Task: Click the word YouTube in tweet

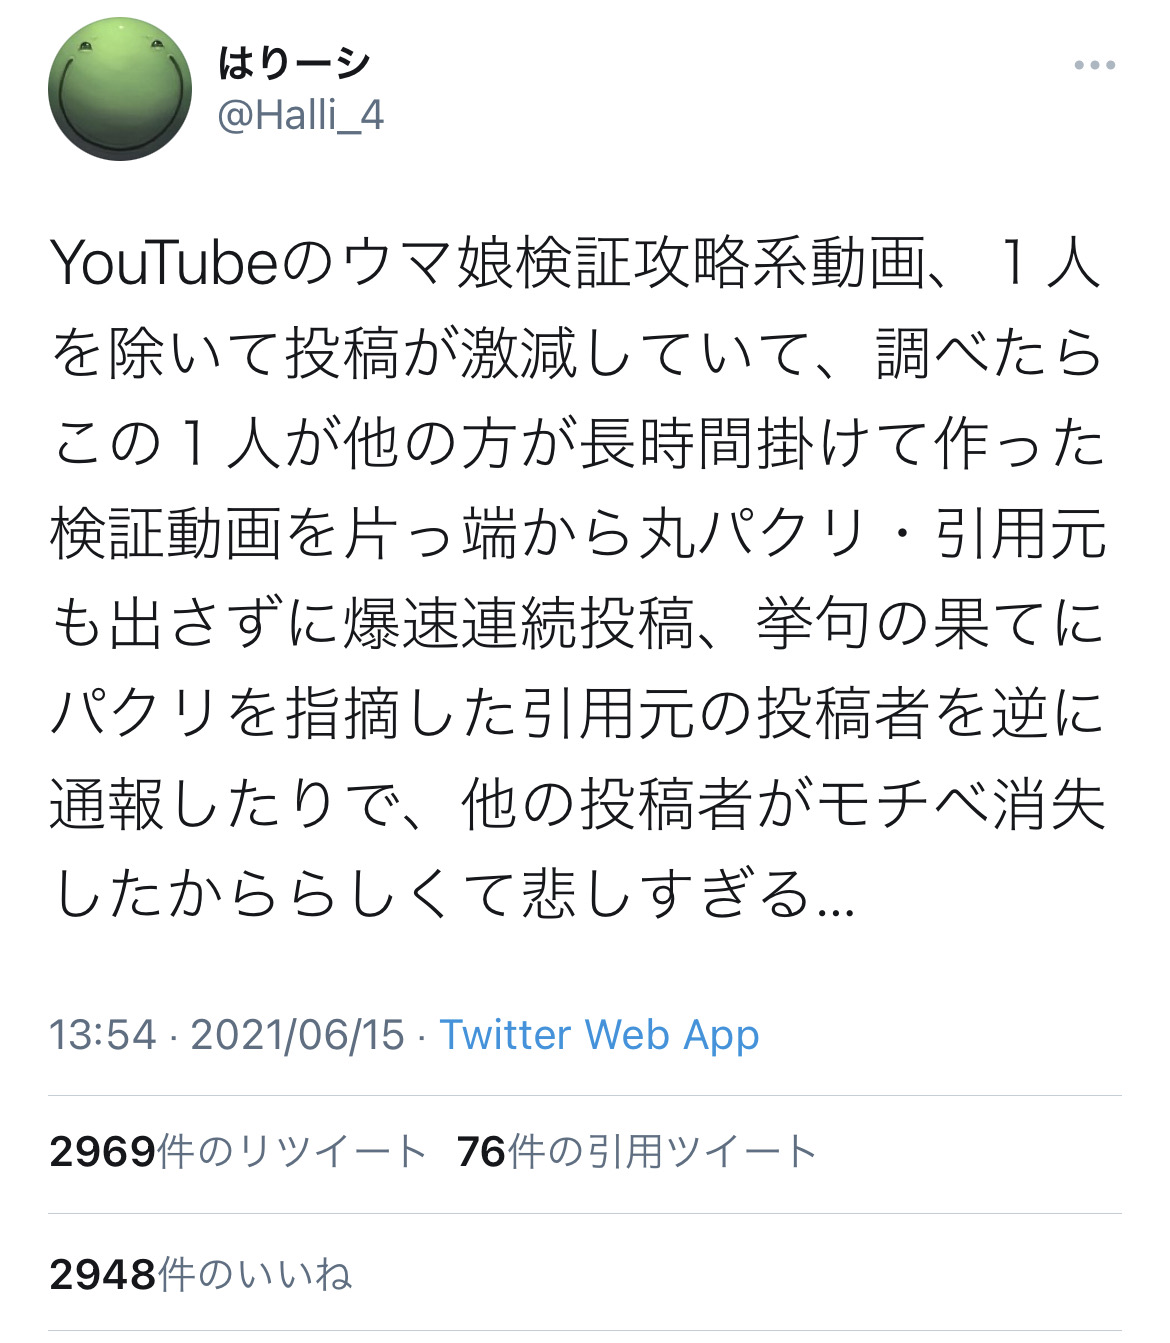Action: (163, 264)
